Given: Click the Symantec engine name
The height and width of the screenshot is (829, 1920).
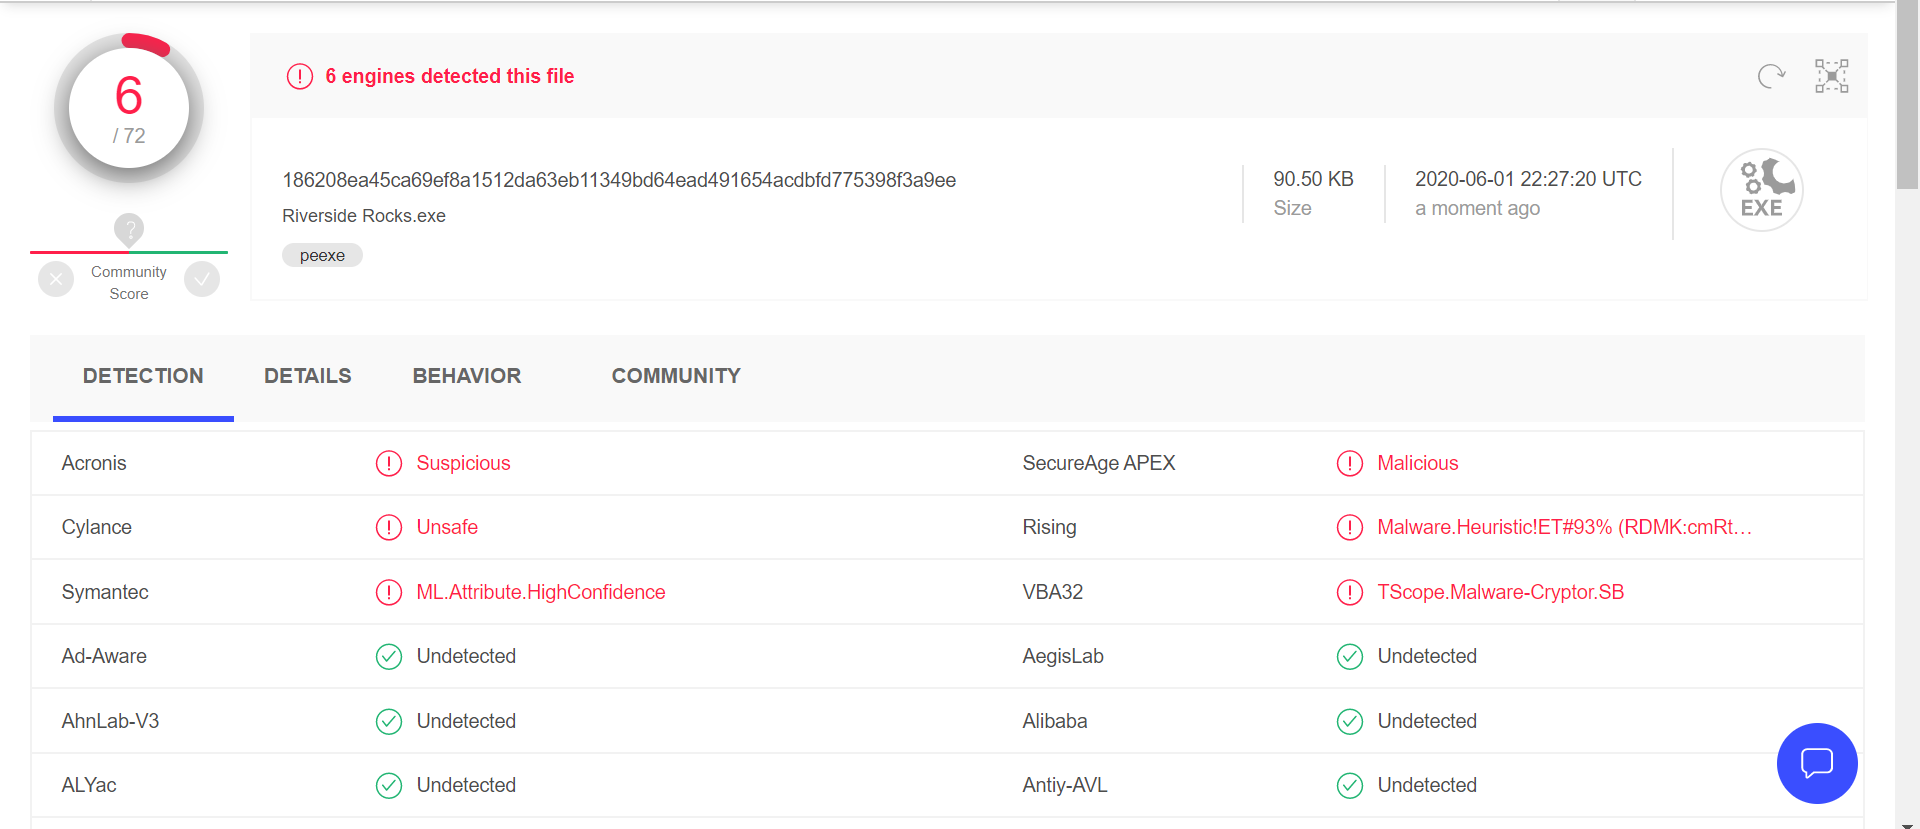Looking at the screenshot, I should coord(105,592).
